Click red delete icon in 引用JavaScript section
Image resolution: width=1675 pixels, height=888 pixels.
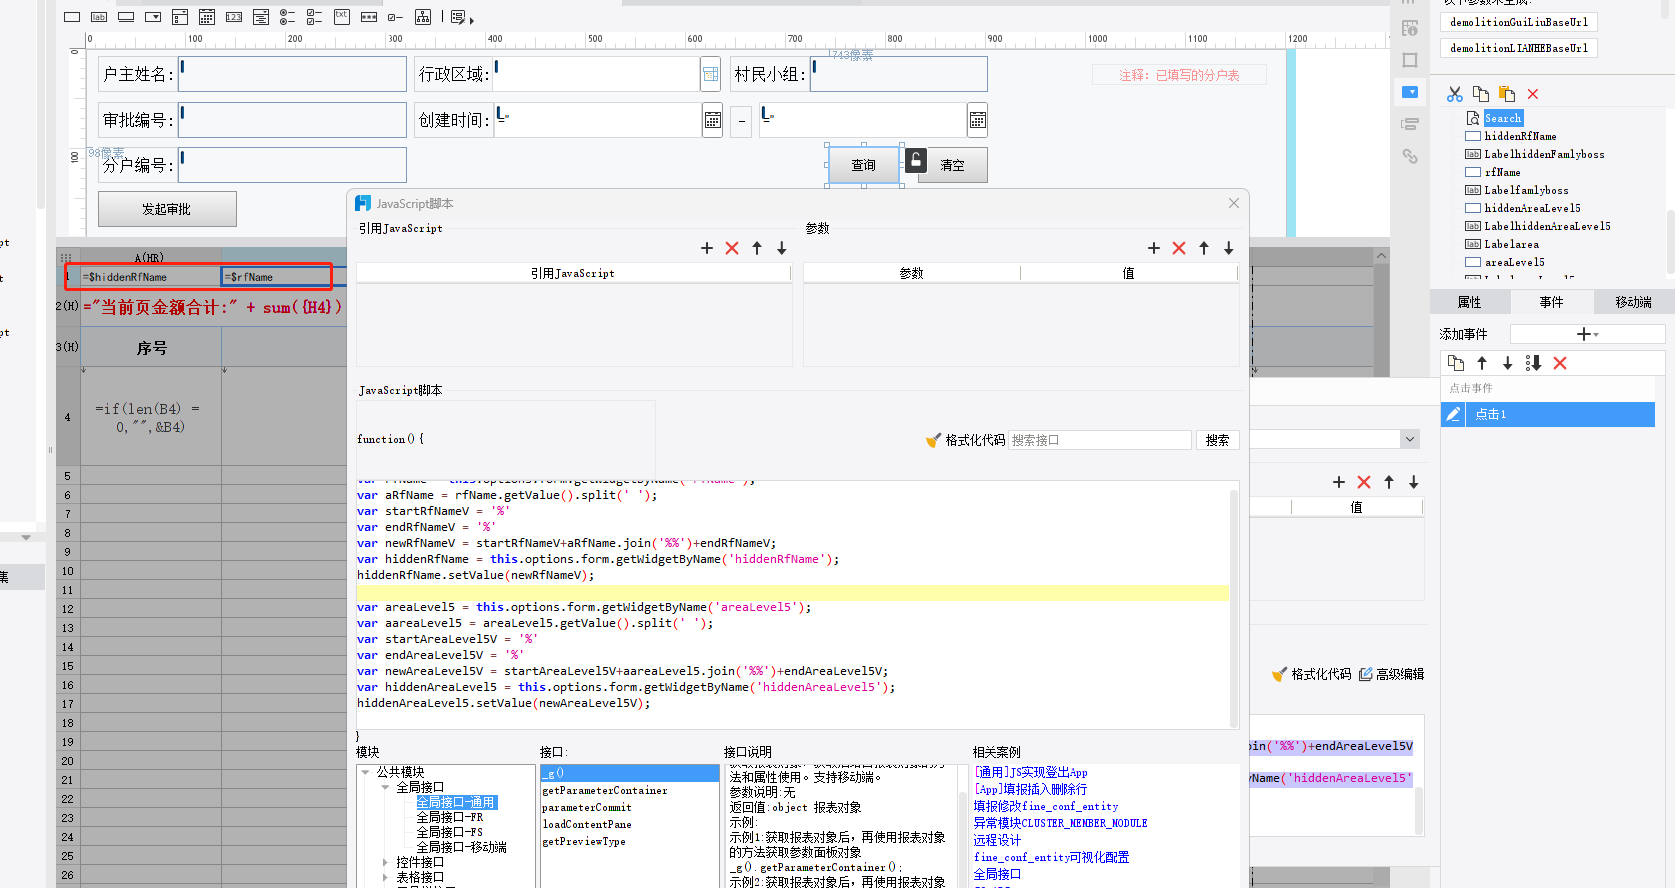[x=732, y=248]
